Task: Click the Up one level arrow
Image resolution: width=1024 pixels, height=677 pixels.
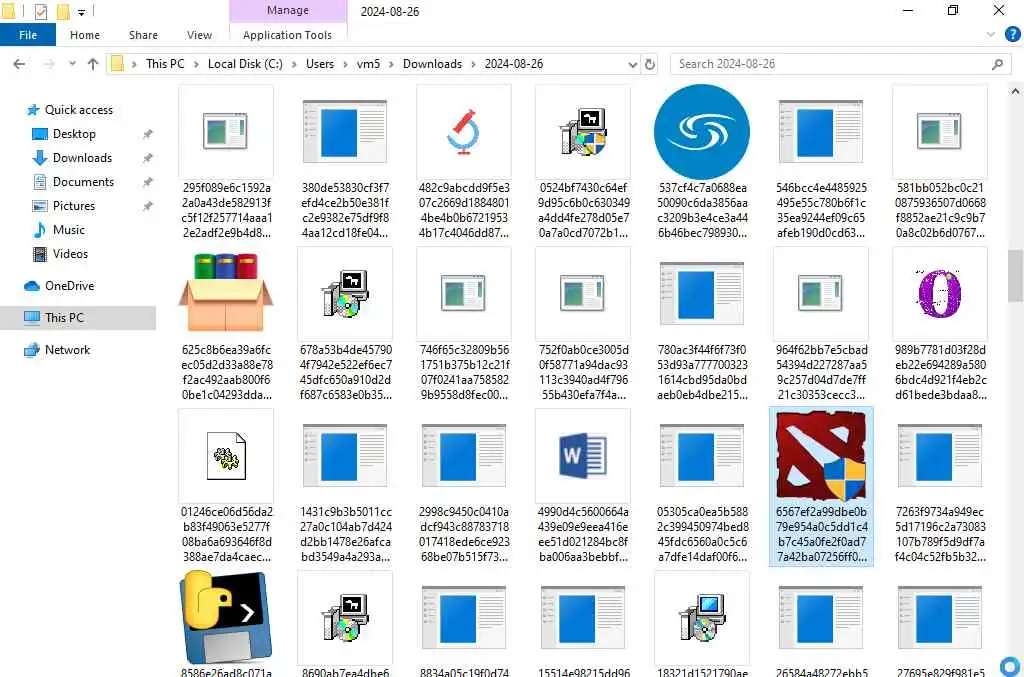Action: (x=93, y=64)
